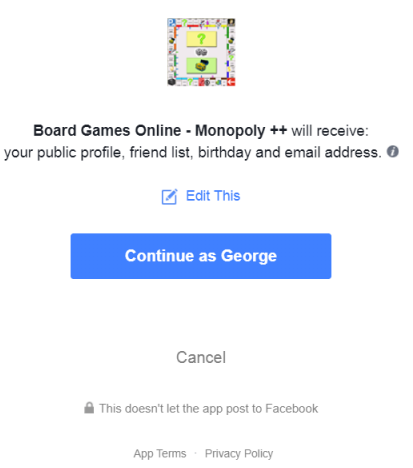Click the blue P parking corner square
This screenshot has width=413, height=468.
pos(171,23)
